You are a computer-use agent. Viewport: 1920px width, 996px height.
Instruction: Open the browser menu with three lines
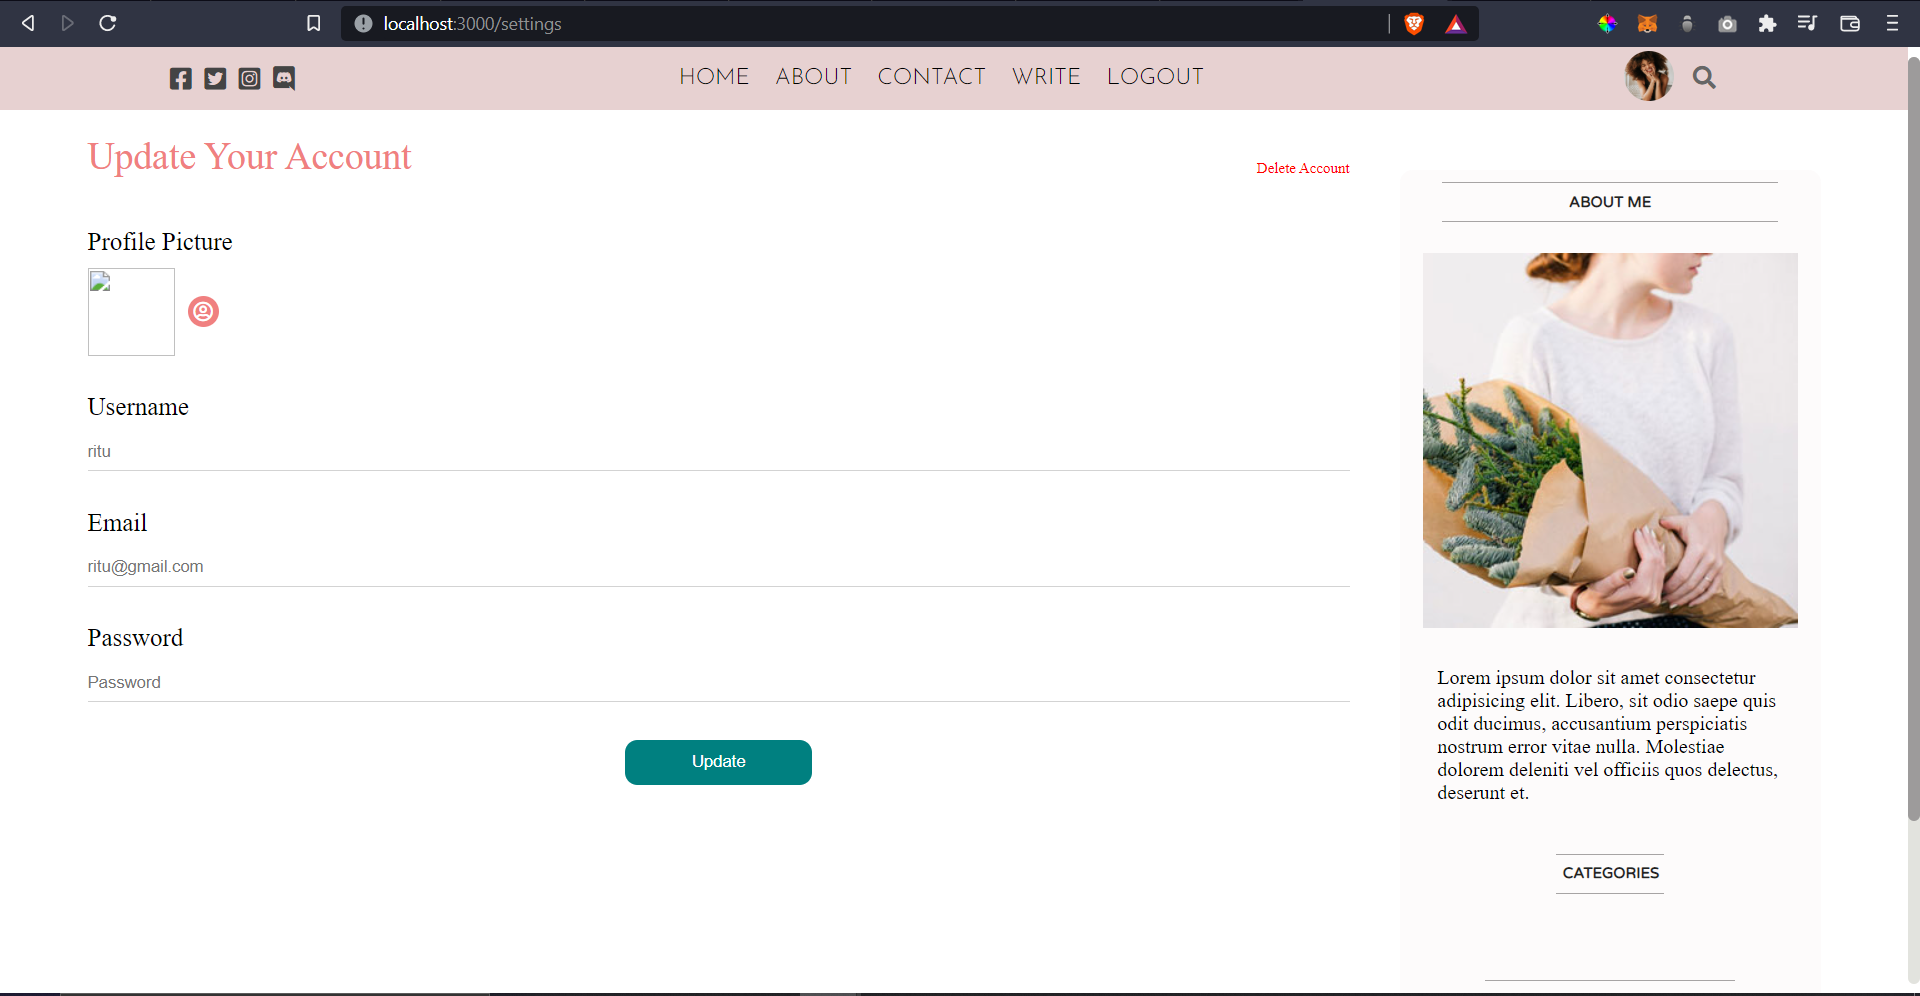pos(1892,23)
